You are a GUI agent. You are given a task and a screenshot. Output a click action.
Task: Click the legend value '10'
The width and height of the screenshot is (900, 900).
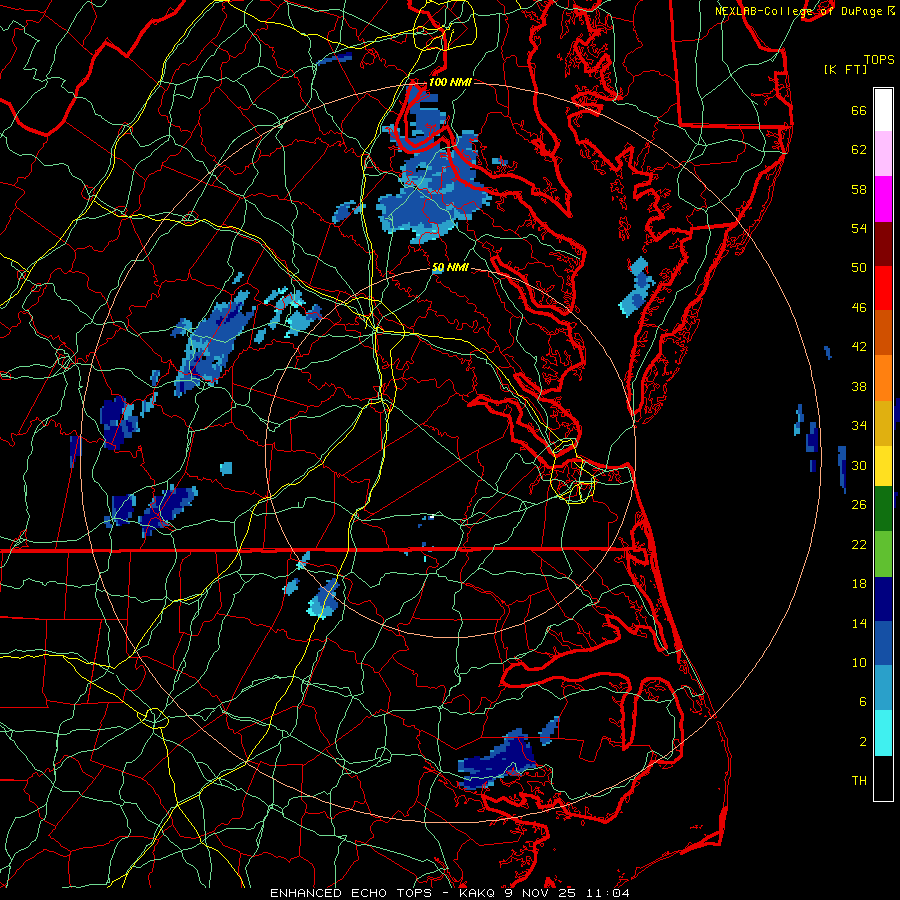859,662
